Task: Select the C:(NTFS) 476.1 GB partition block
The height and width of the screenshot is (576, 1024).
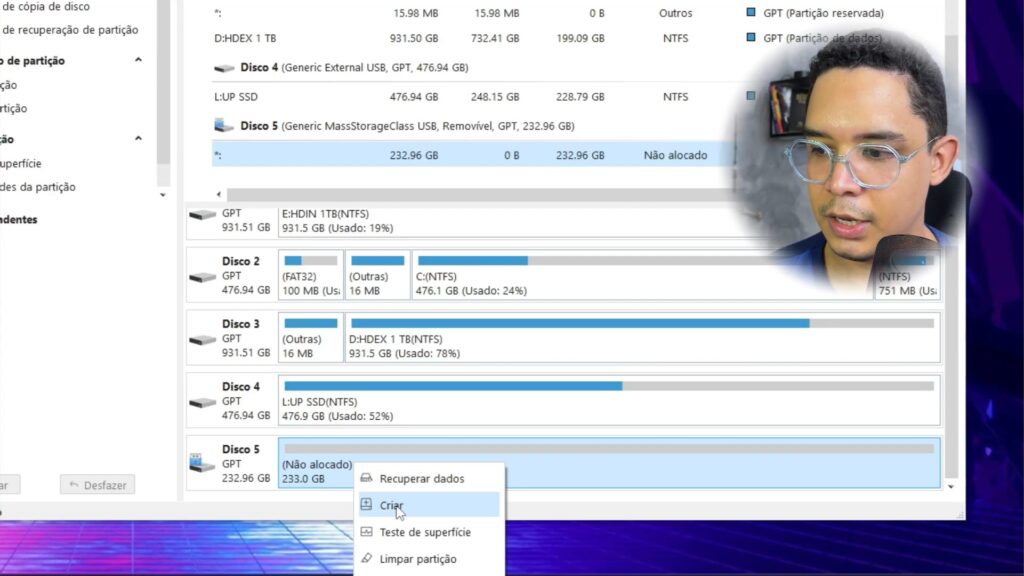Action: [642, 275]
